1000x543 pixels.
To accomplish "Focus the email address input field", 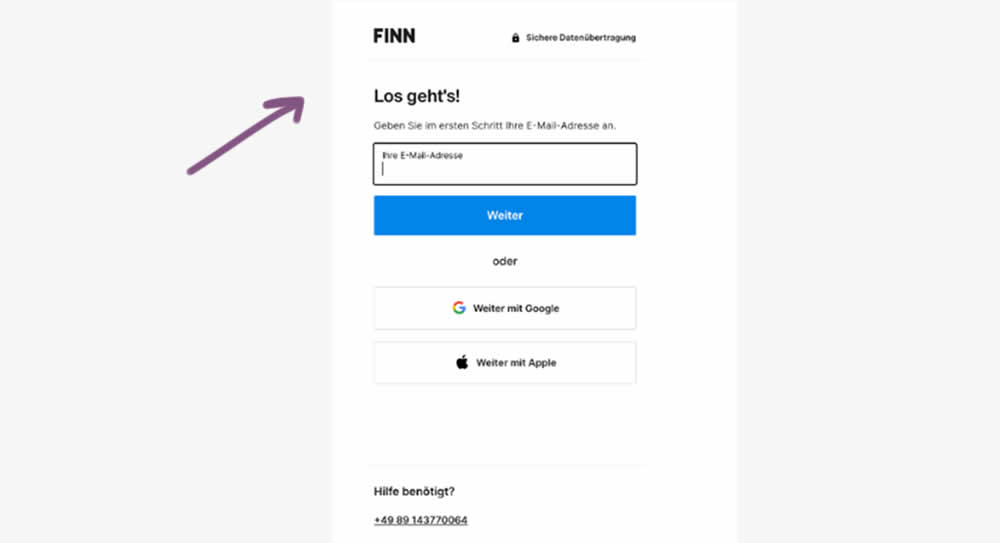I will point(504,169).
